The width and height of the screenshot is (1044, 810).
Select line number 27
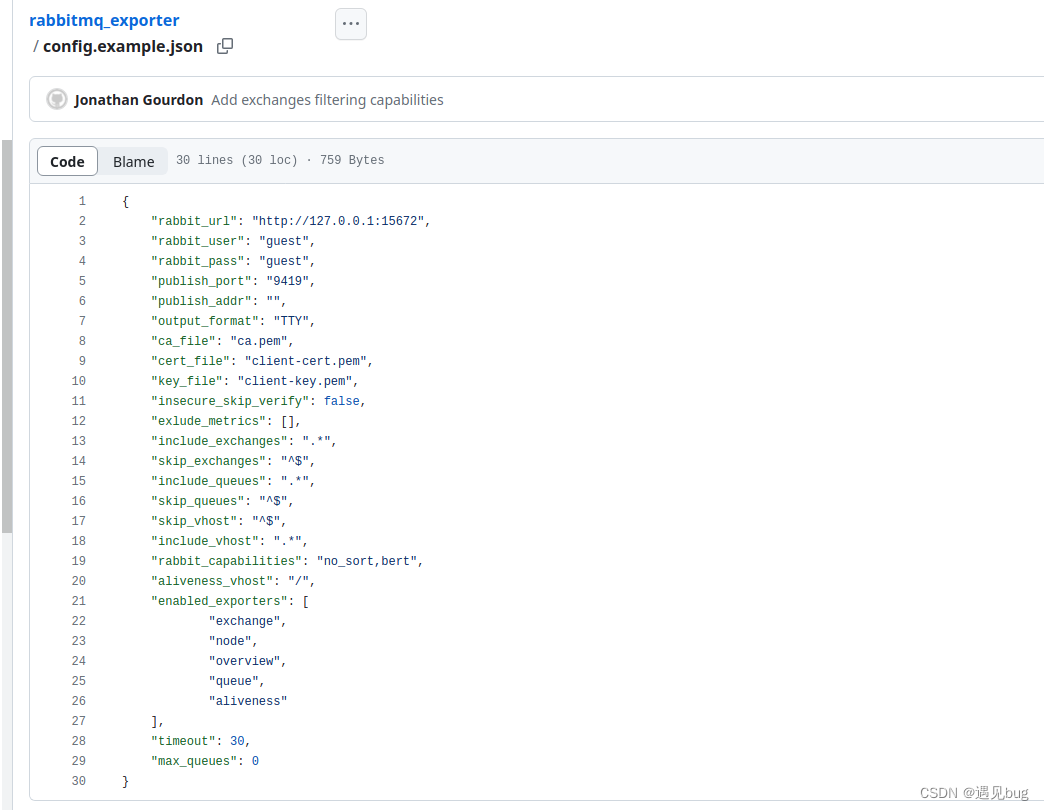[79, 721]
